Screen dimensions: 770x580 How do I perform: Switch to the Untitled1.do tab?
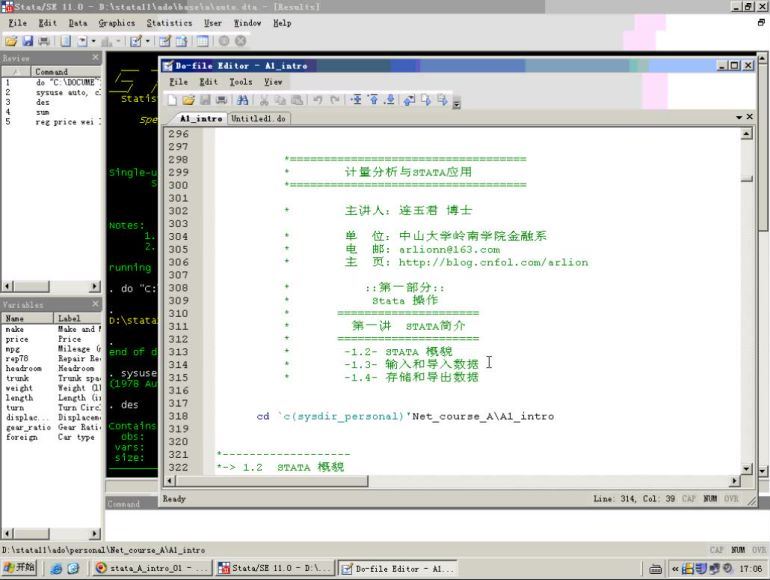click(x=258, y=118)
